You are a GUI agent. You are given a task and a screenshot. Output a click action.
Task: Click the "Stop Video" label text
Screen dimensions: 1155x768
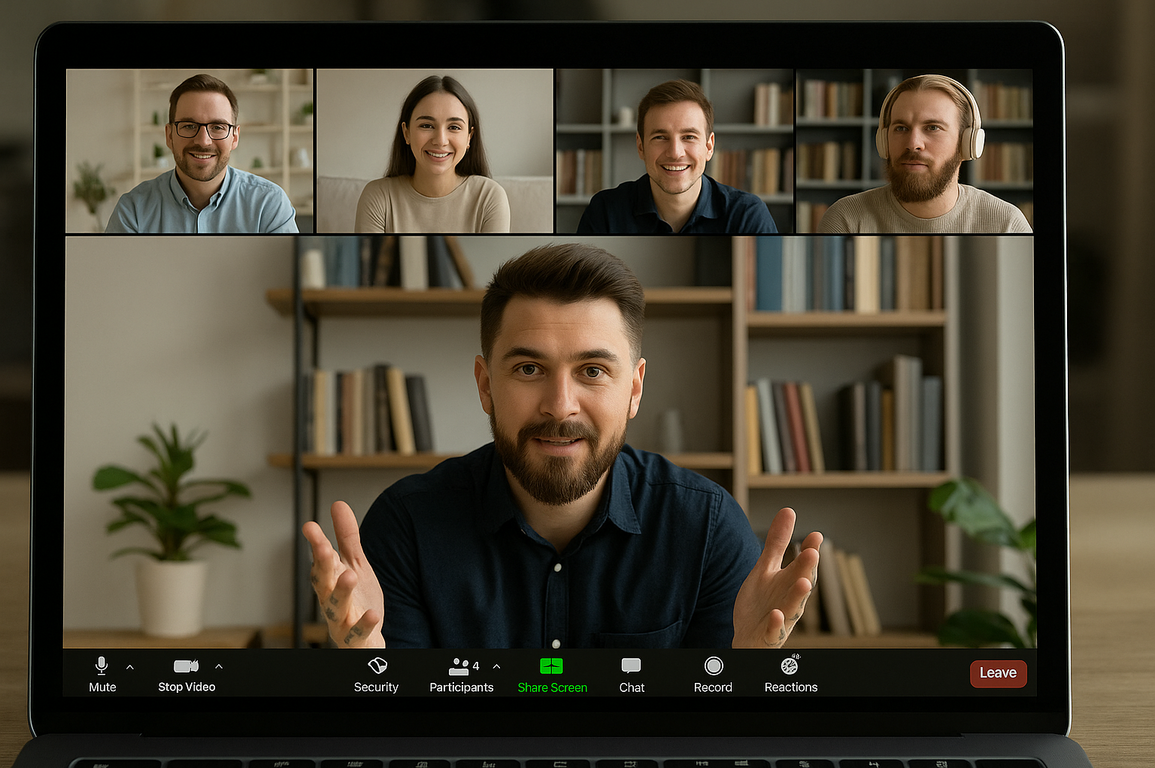[186, 687]
